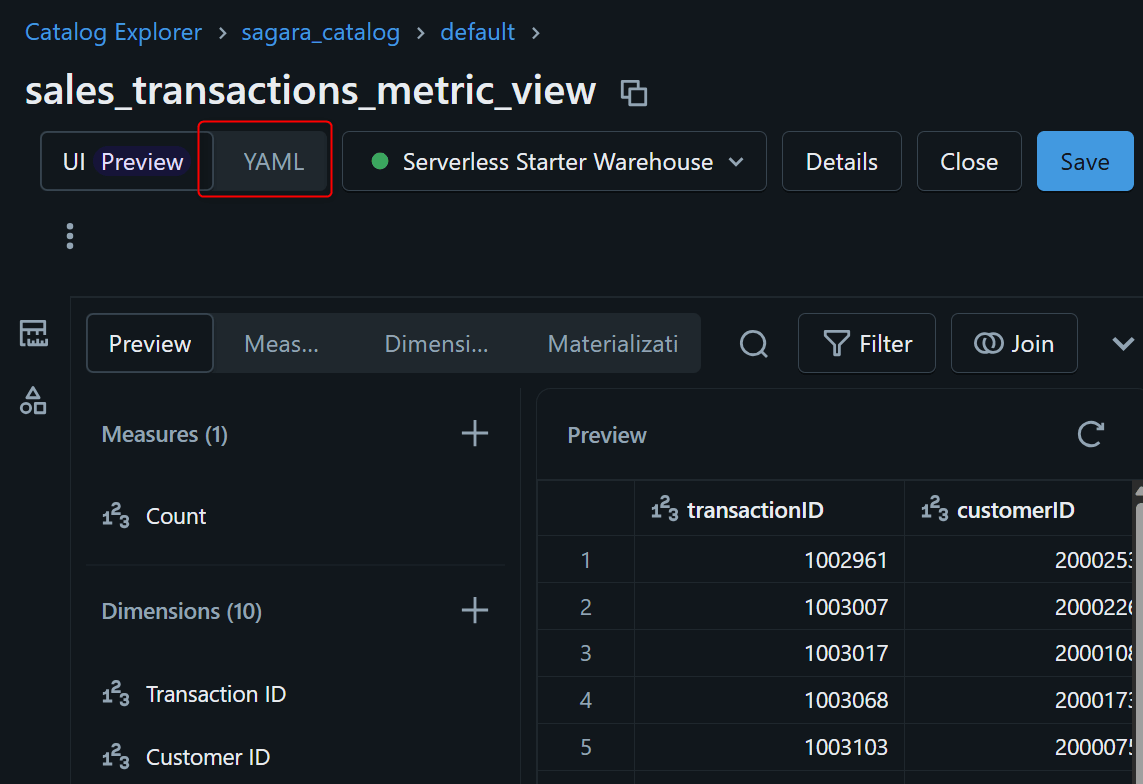Select the Measures tab
Viewport: 1143px width, 784px height.
click(x=281, y=344)
